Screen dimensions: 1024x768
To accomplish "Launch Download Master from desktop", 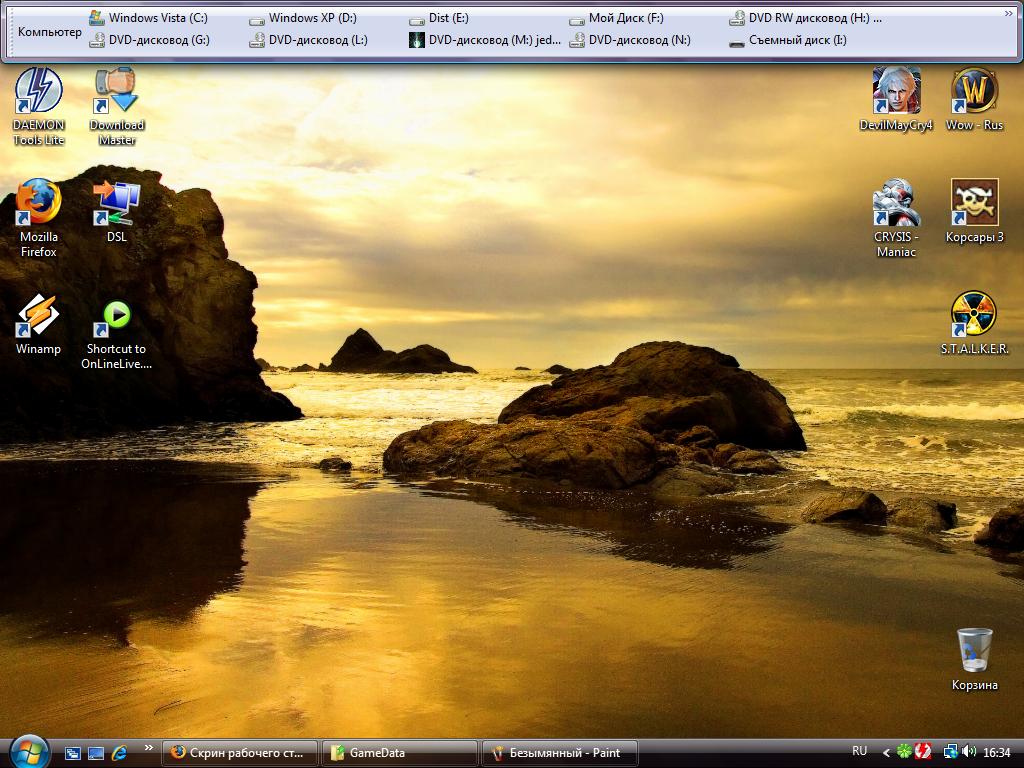I will (117, 93).
